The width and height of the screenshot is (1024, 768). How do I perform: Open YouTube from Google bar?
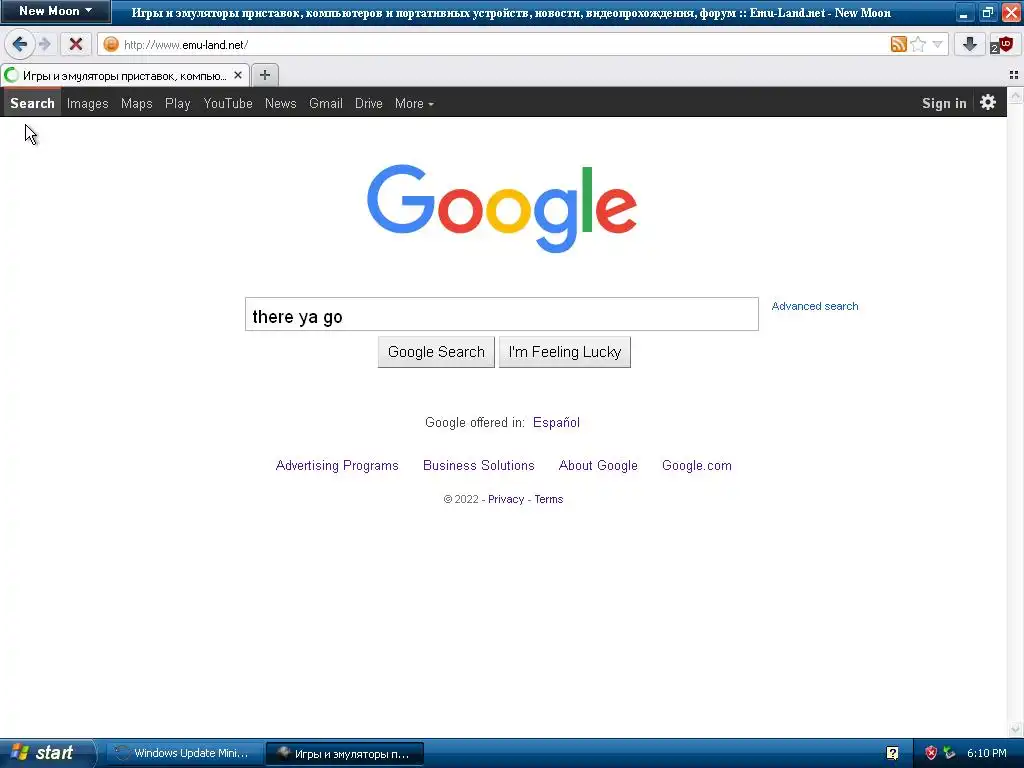click(x=228, y=103)
